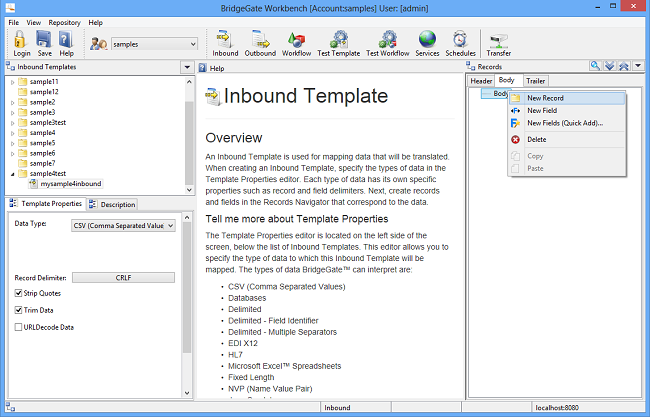Viewport: 650px width, 417px height.
Task: Expand the sample3test folder
Action: 12,123
